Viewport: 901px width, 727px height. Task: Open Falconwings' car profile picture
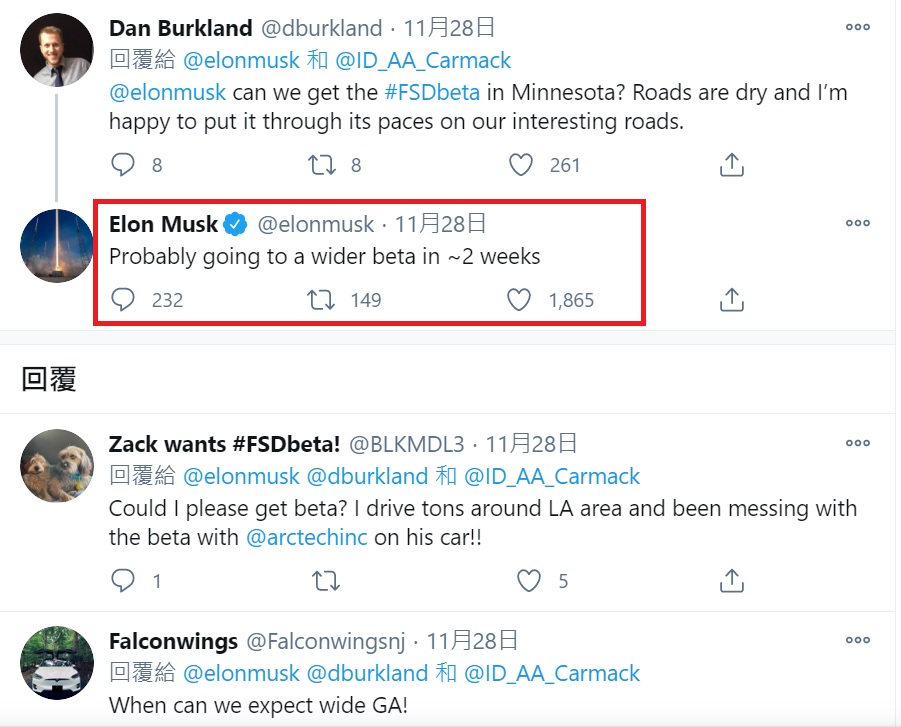click(x=56, y=663)
